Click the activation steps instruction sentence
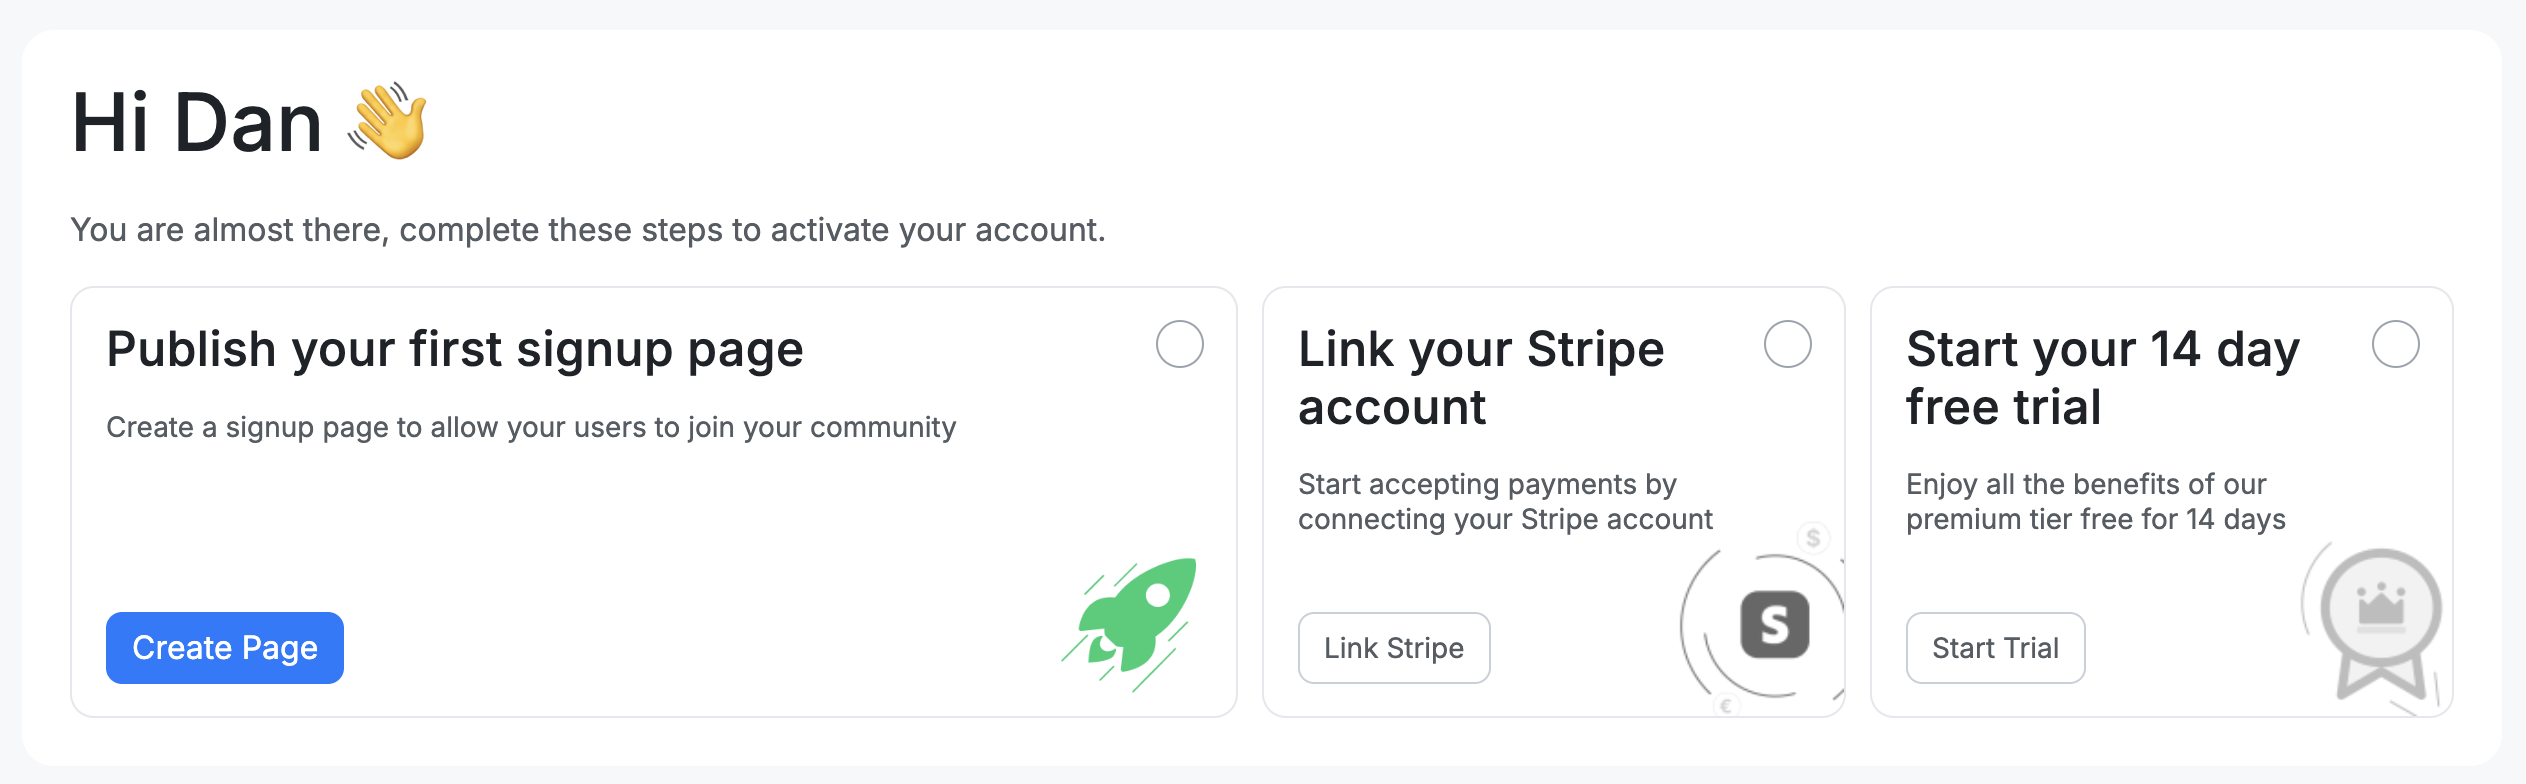Viewport: 2526px width, 784px height. coord(588,230)
